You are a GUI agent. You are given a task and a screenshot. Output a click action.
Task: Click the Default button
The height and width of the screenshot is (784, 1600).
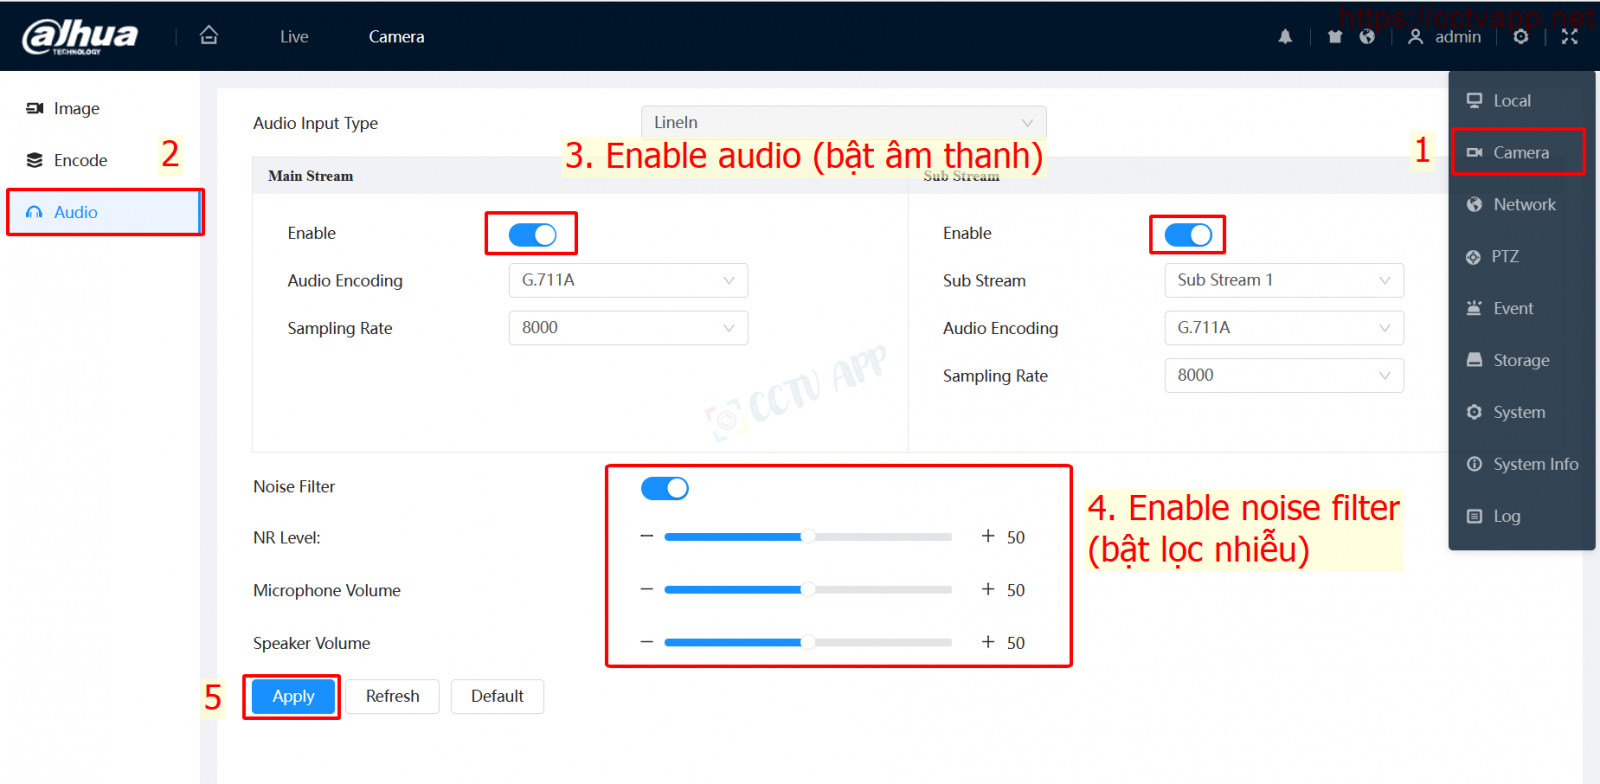(497, 696)
